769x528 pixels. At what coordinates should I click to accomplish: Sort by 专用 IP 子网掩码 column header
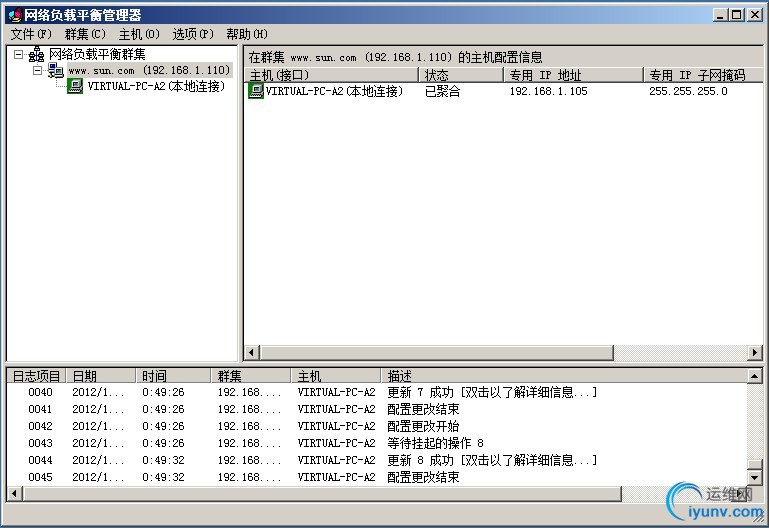pos(703,75)
